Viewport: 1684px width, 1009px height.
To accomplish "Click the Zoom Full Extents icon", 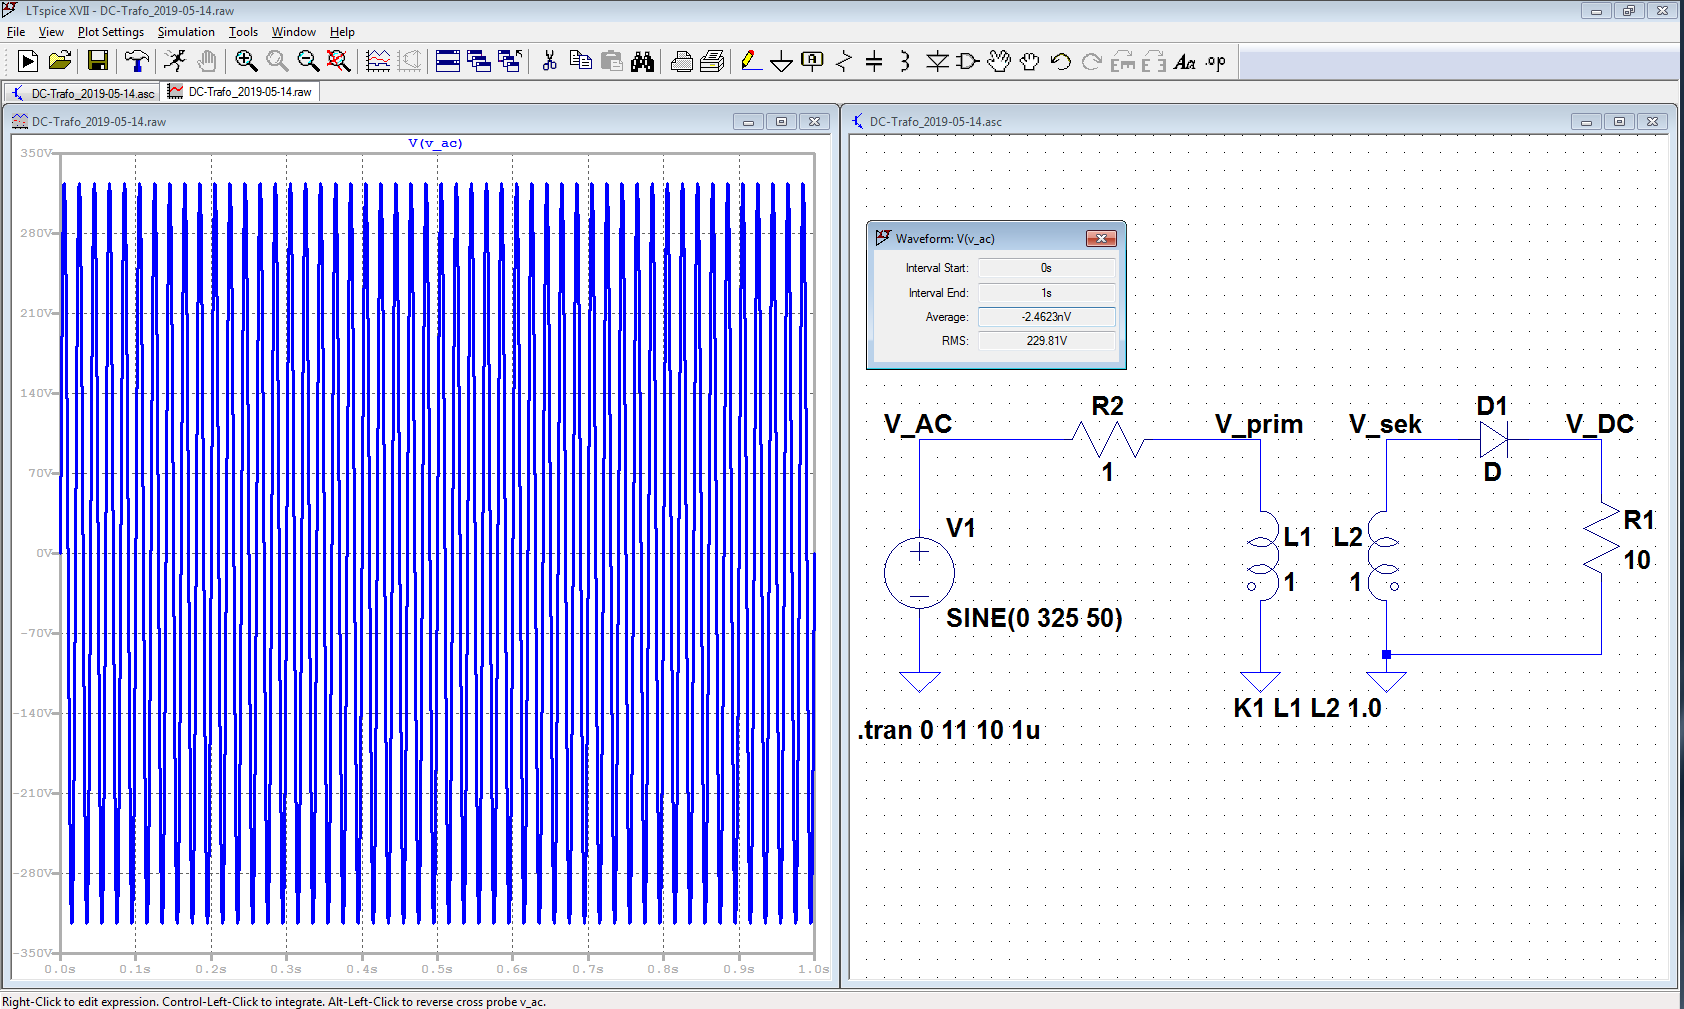I will point(339,62).
